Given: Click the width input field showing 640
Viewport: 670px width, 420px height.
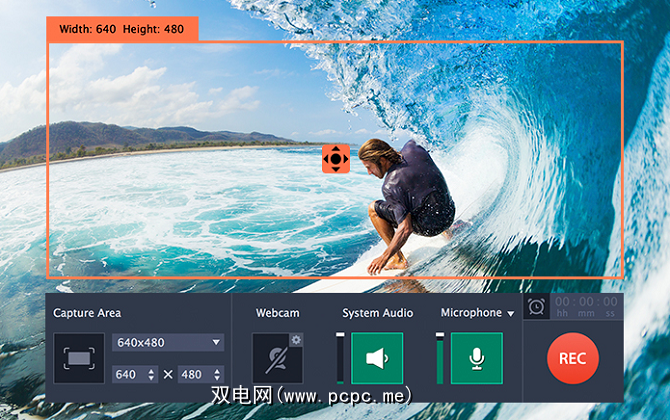Looking at the screenshot, I should 129,374.
